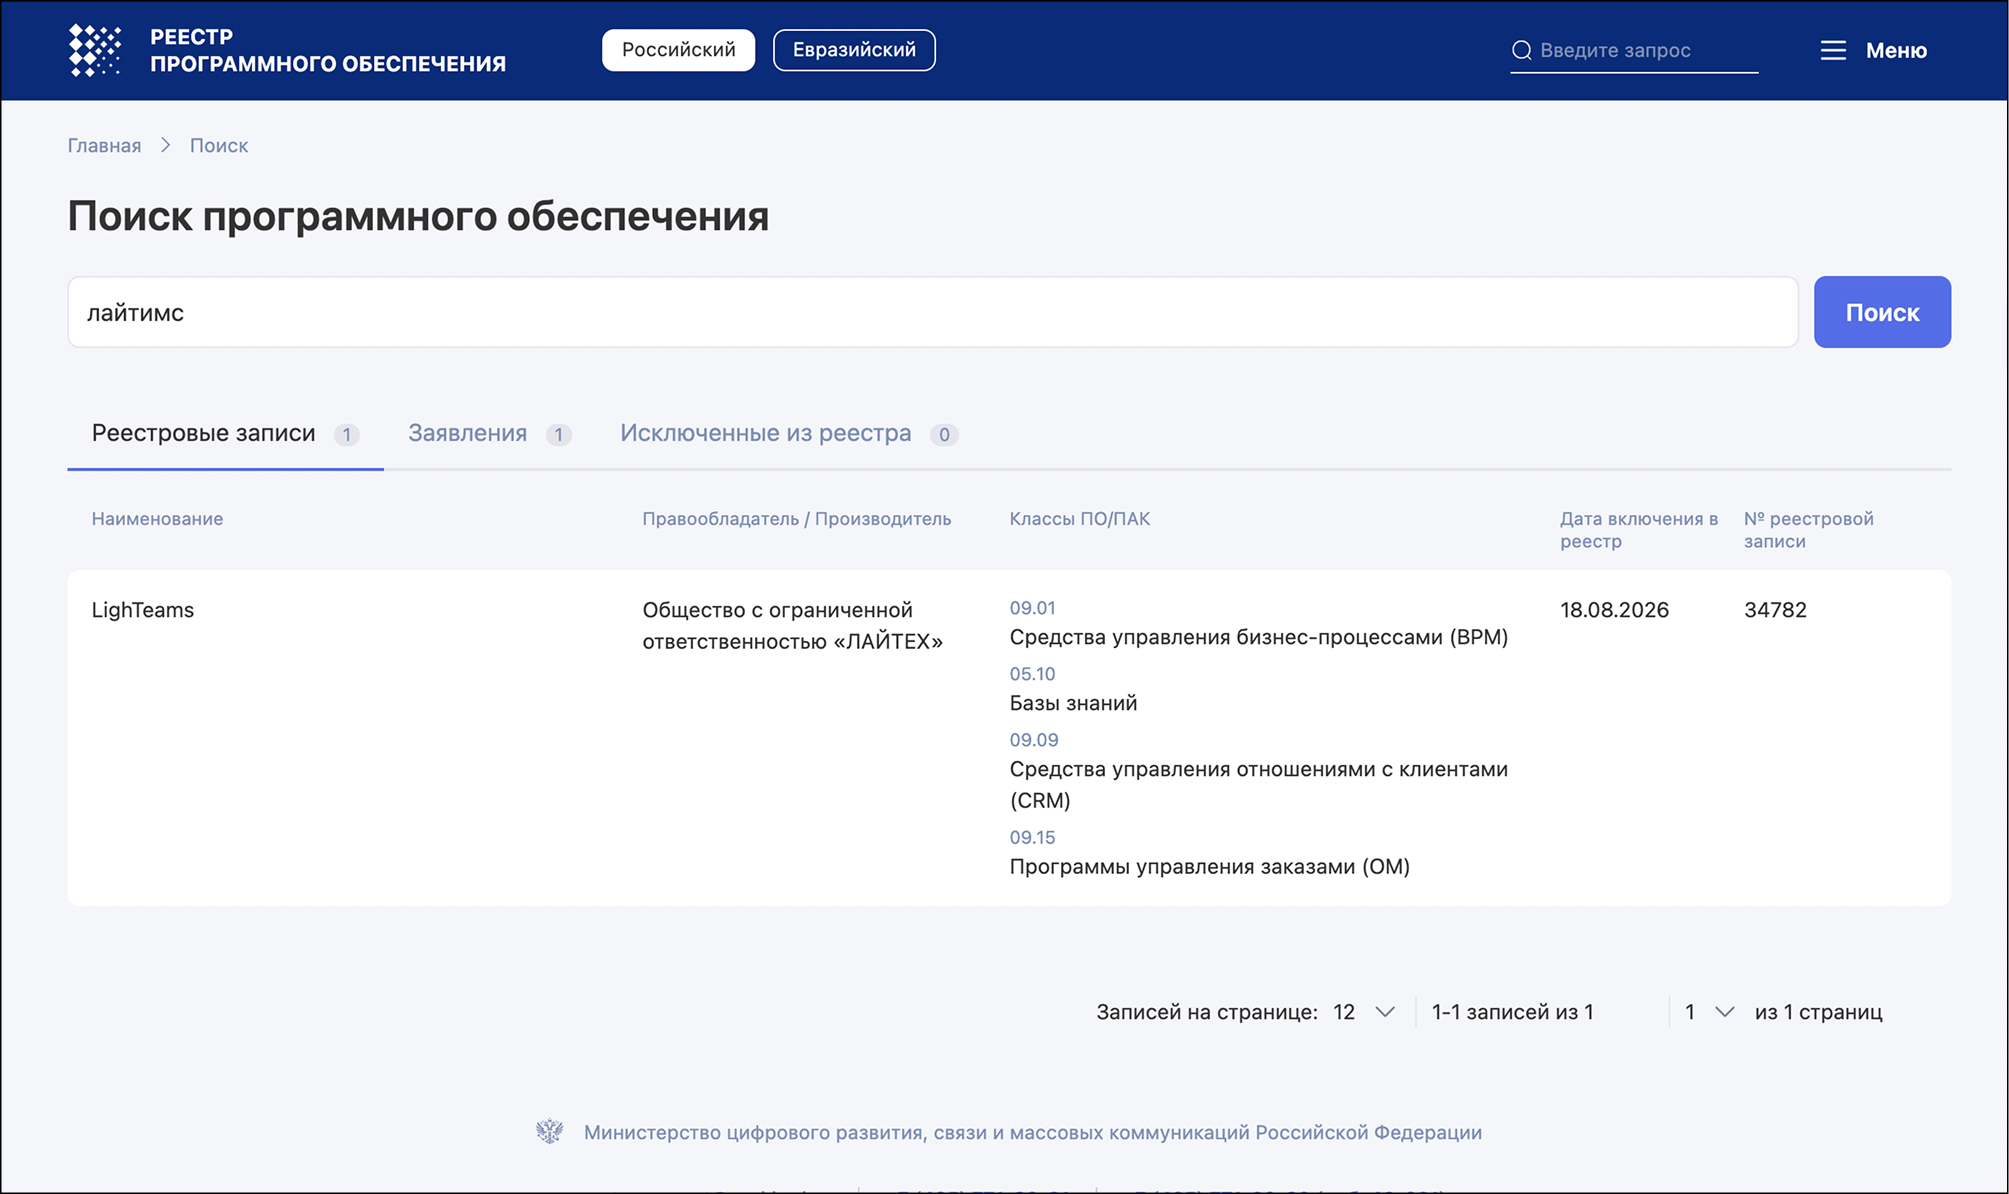
Task: Click registry number 34782
Action: pos(1775,610)
